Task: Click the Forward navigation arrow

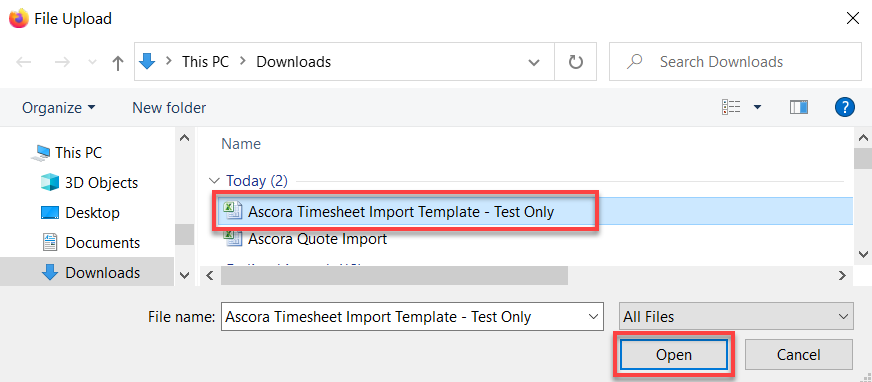Action: point(62,62)
